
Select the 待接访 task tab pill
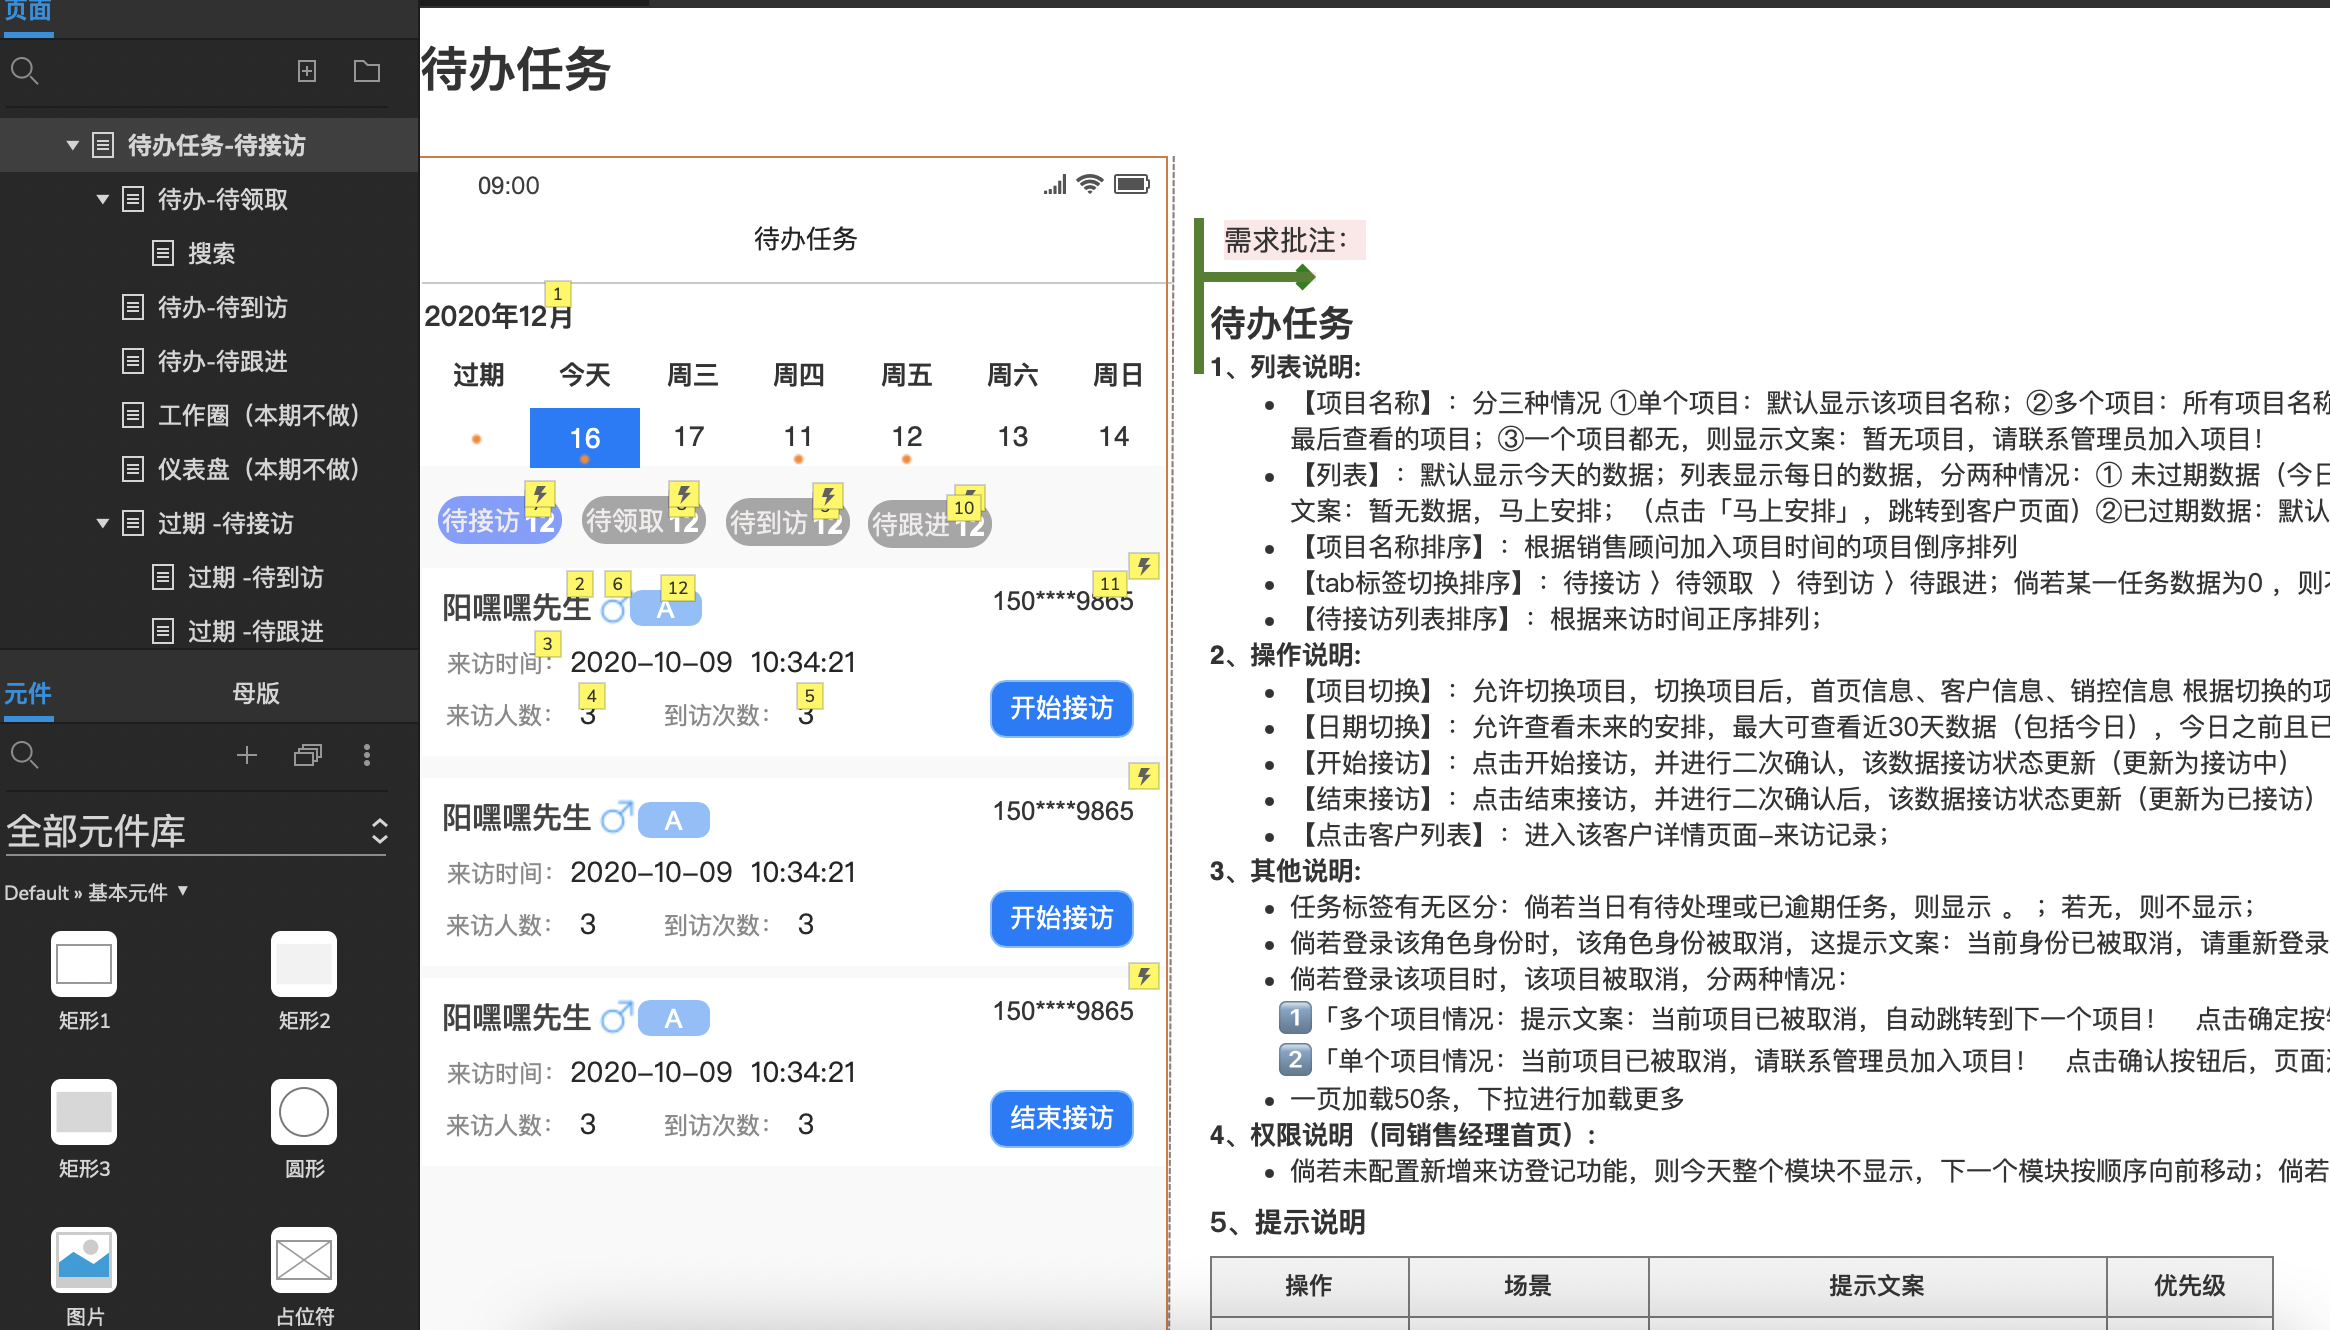click(x=499, y=521)
